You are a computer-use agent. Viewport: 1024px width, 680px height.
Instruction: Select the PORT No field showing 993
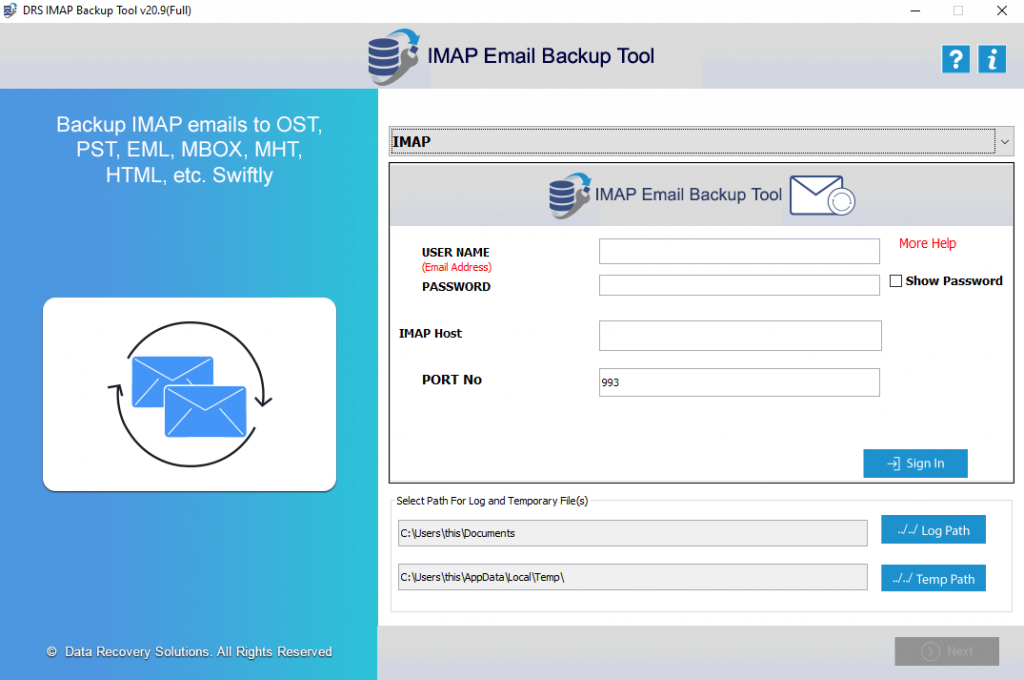click(739, 382)
